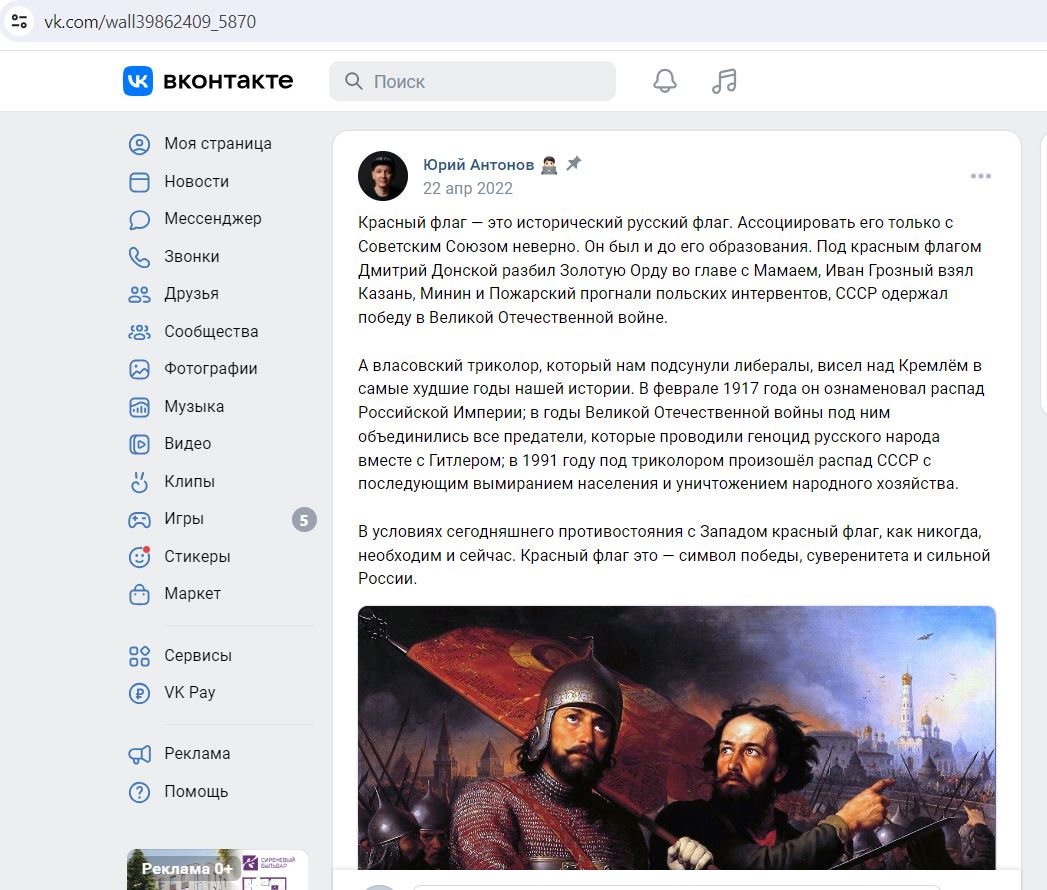Open Новости in the sidebar

coord(196,182)
